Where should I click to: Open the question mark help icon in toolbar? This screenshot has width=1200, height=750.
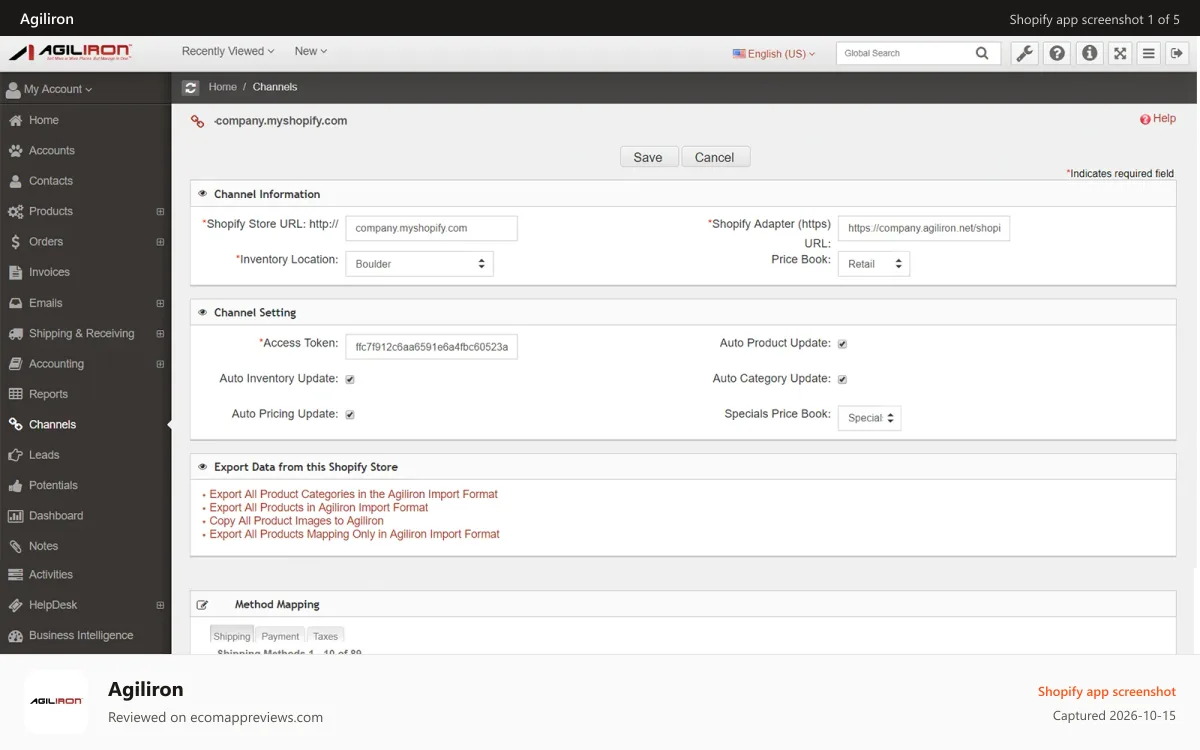[1056, 54]
